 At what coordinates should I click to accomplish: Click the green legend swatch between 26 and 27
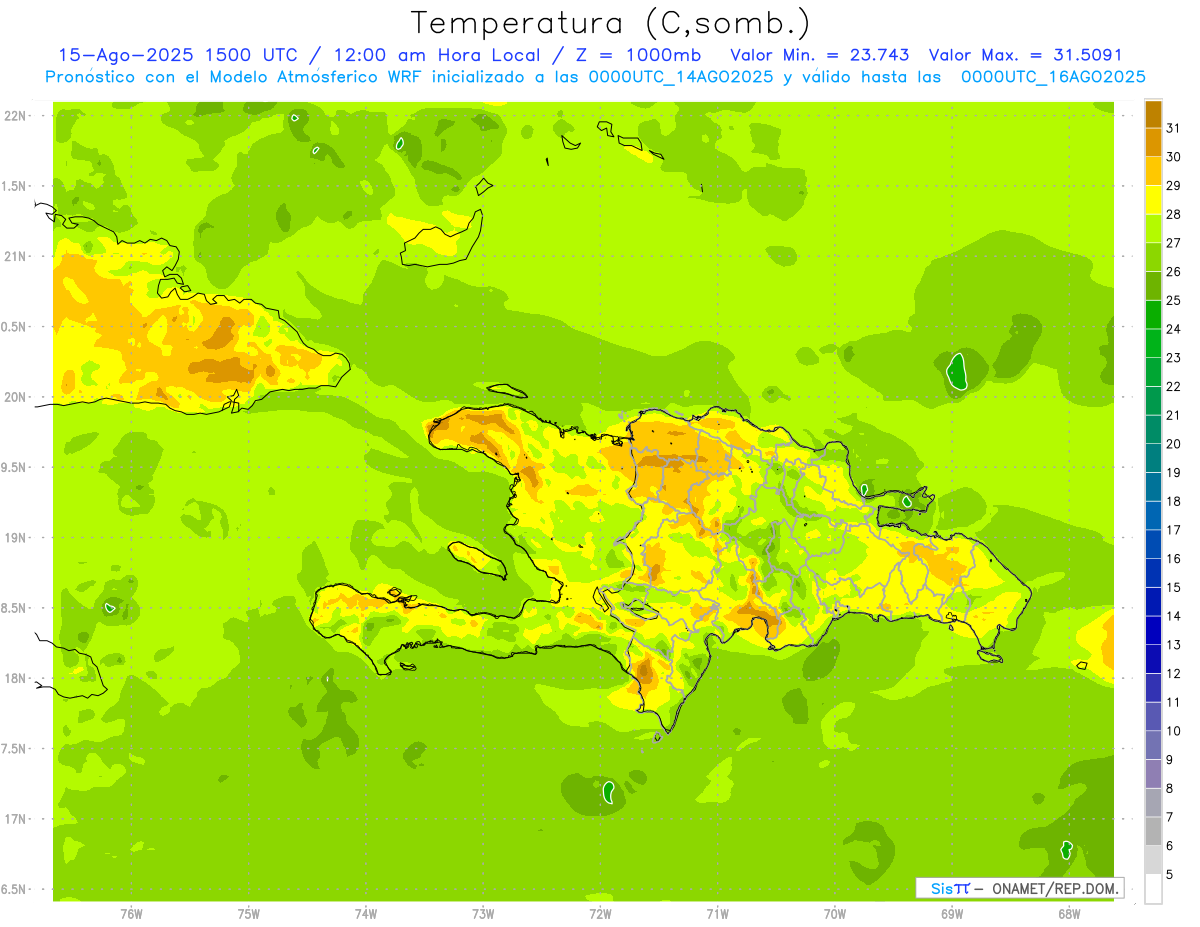coord(1153,258)
